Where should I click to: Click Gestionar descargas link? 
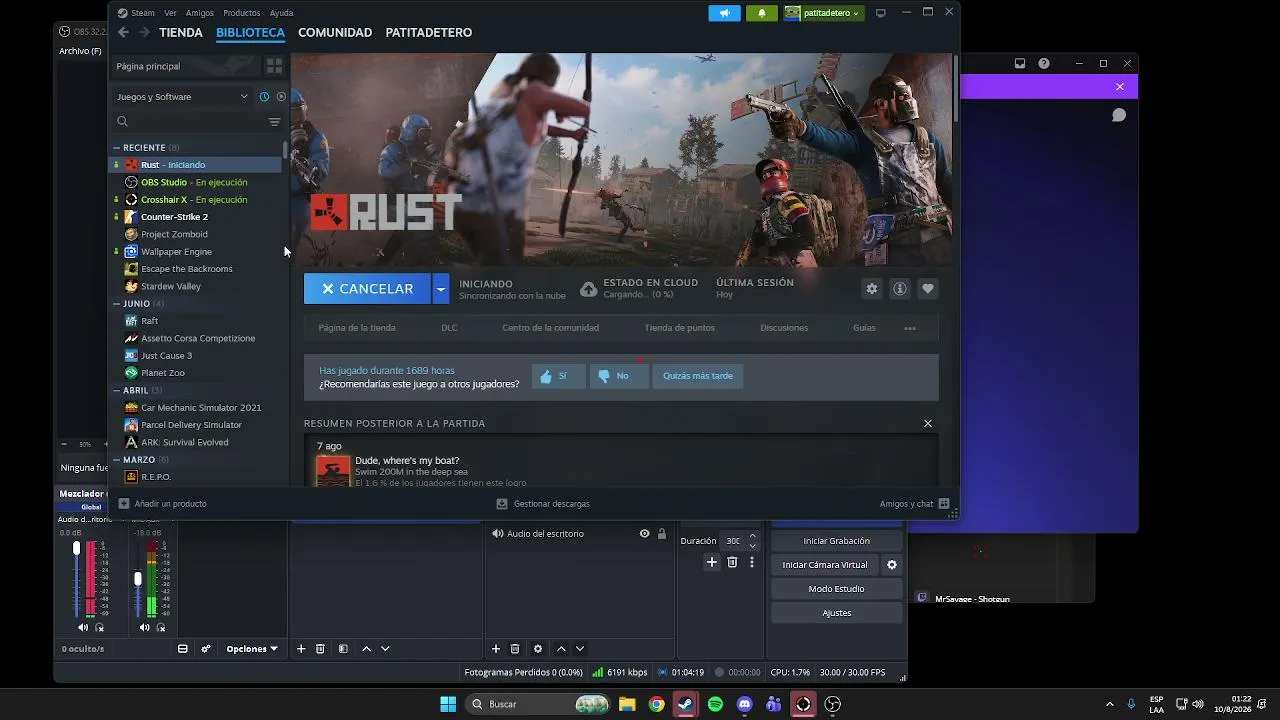click(543, 504)
